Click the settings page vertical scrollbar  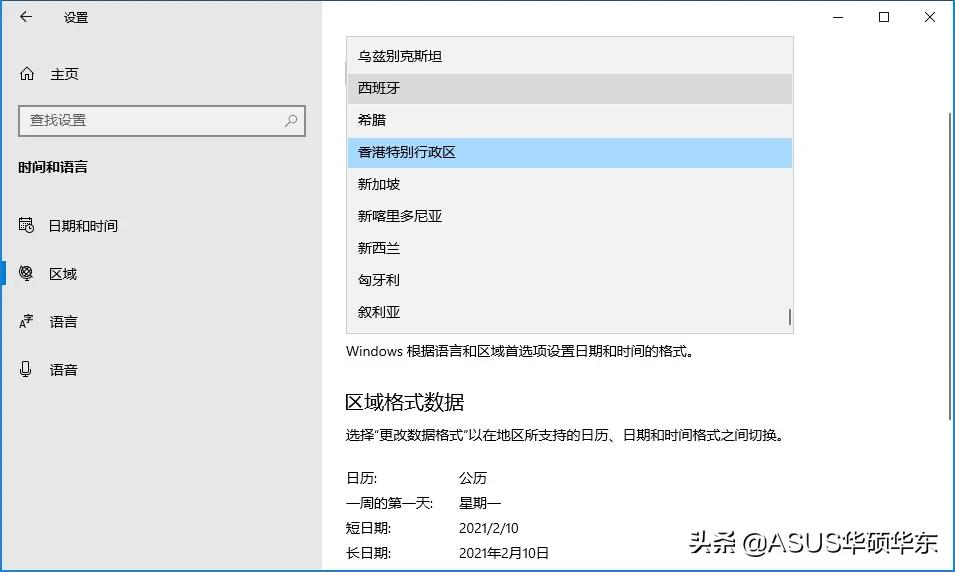tap(950, 266)
